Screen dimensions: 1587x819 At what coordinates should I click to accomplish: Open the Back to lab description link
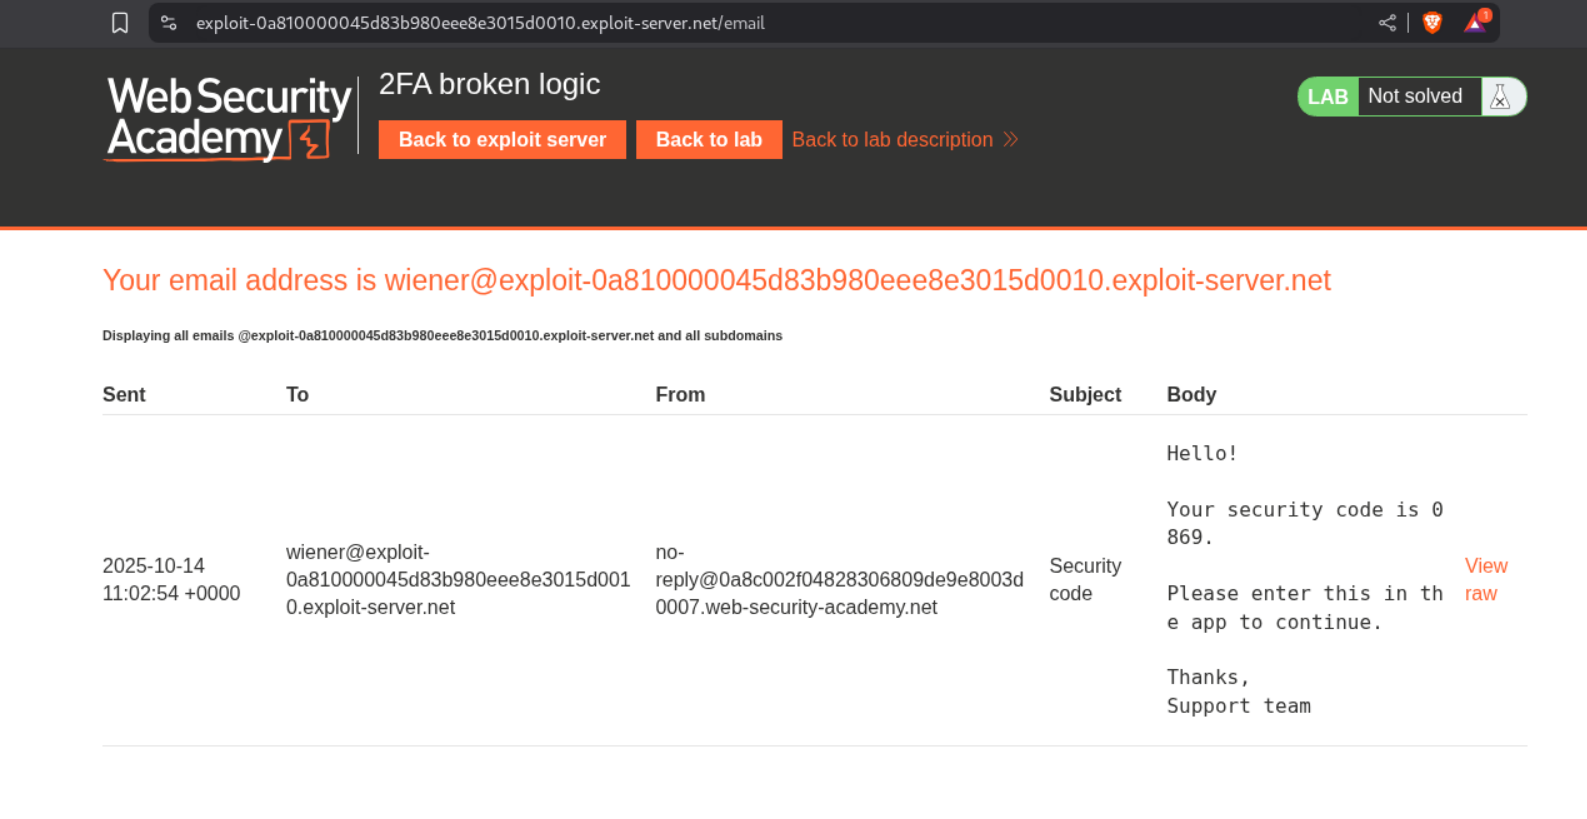tap(892, 140)
